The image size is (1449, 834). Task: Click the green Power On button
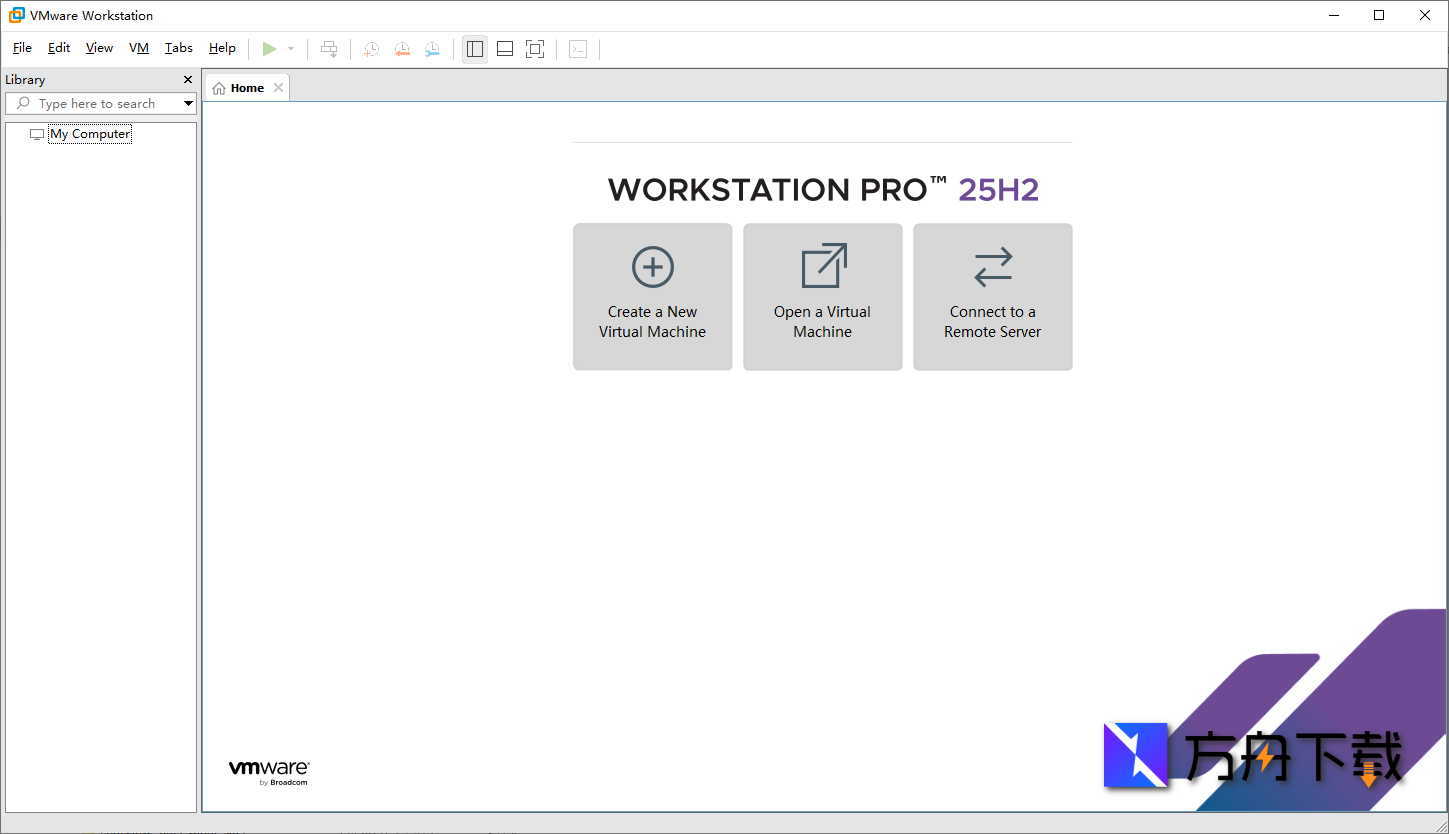pyautogui.click(x=269, y=48)
